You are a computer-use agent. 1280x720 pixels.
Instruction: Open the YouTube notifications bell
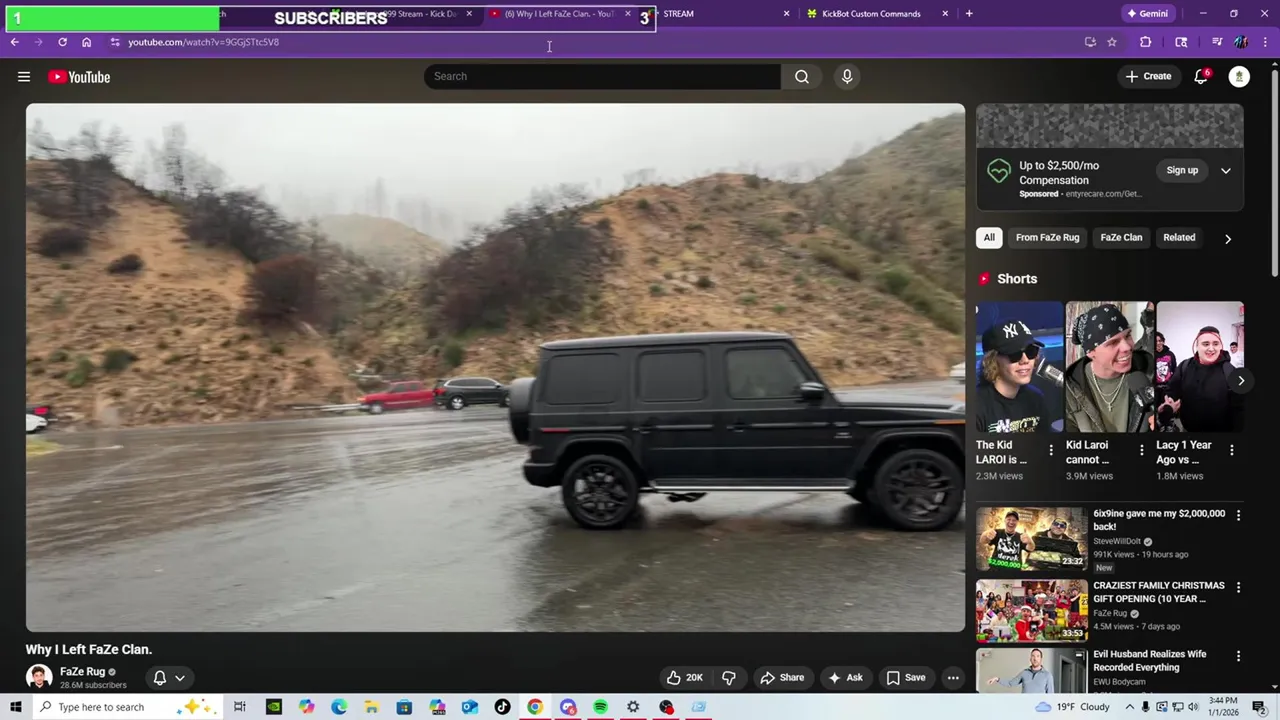1201,76
